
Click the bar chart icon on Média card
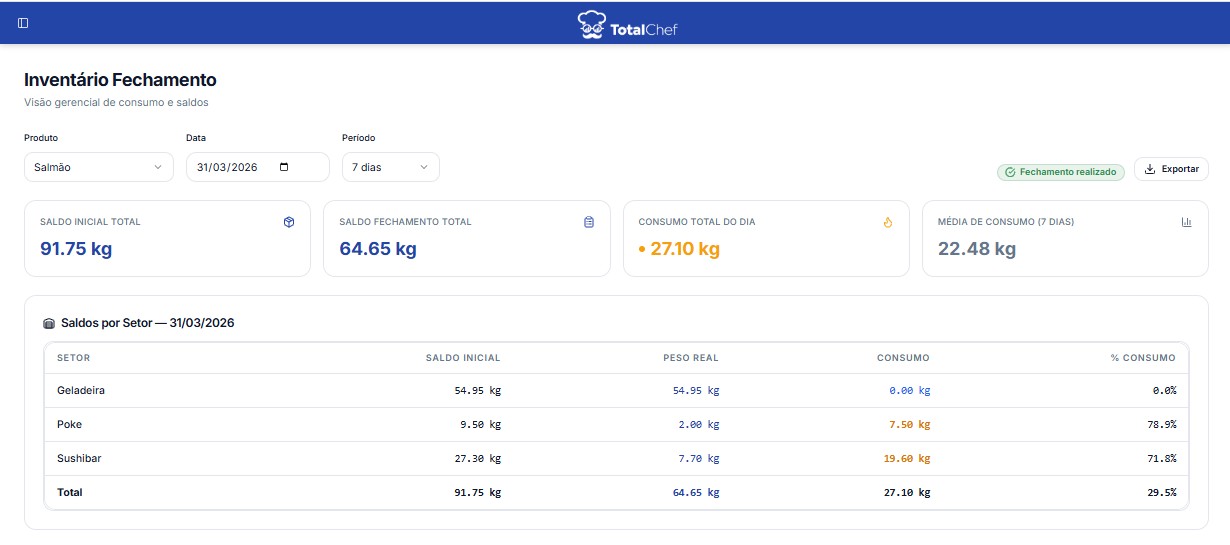[1186, 222]
